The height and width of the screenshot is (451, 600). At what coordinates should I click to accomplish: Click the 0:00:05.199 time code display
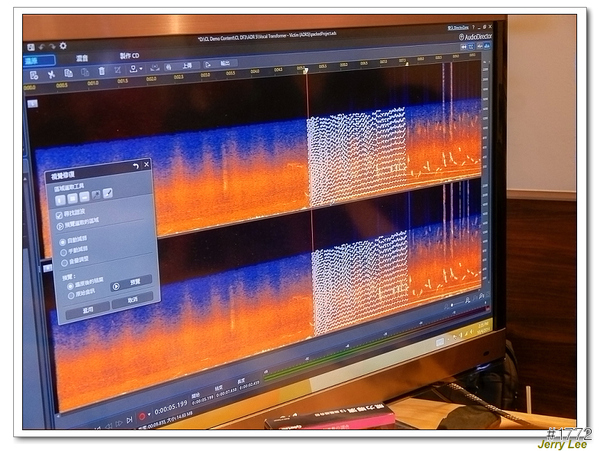[x=171, y=407]
